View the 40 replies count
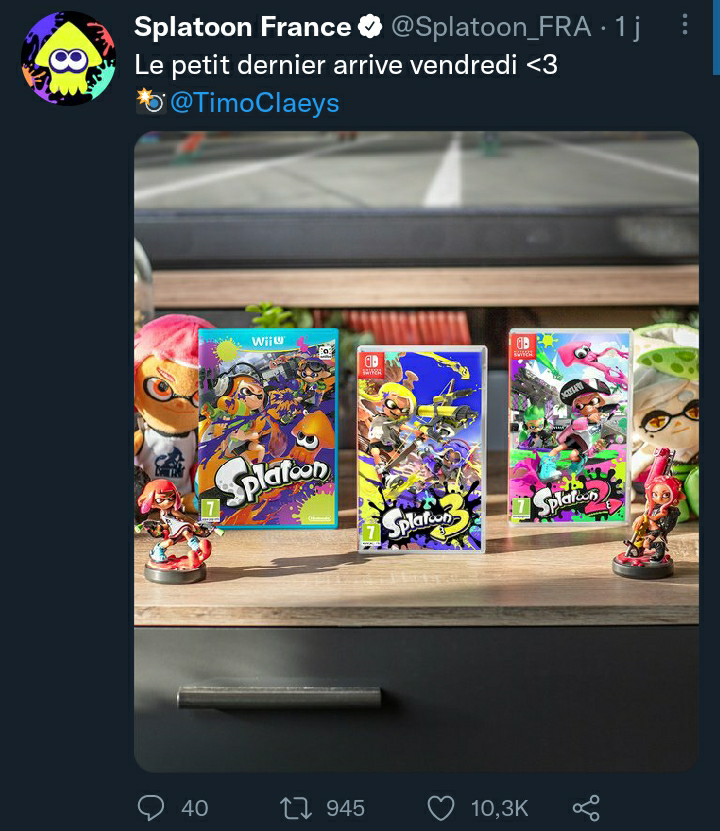This screenshot has height=831, width=720. [194, 808]
